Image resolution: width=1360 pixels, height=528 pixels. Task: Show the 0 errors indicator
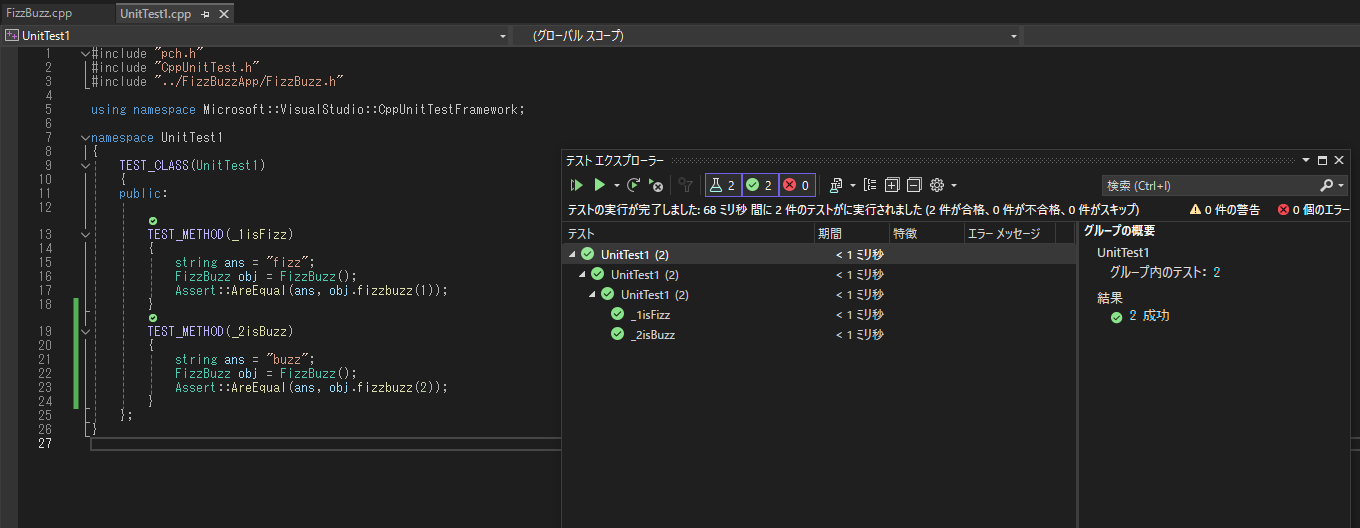(1313, 210)
